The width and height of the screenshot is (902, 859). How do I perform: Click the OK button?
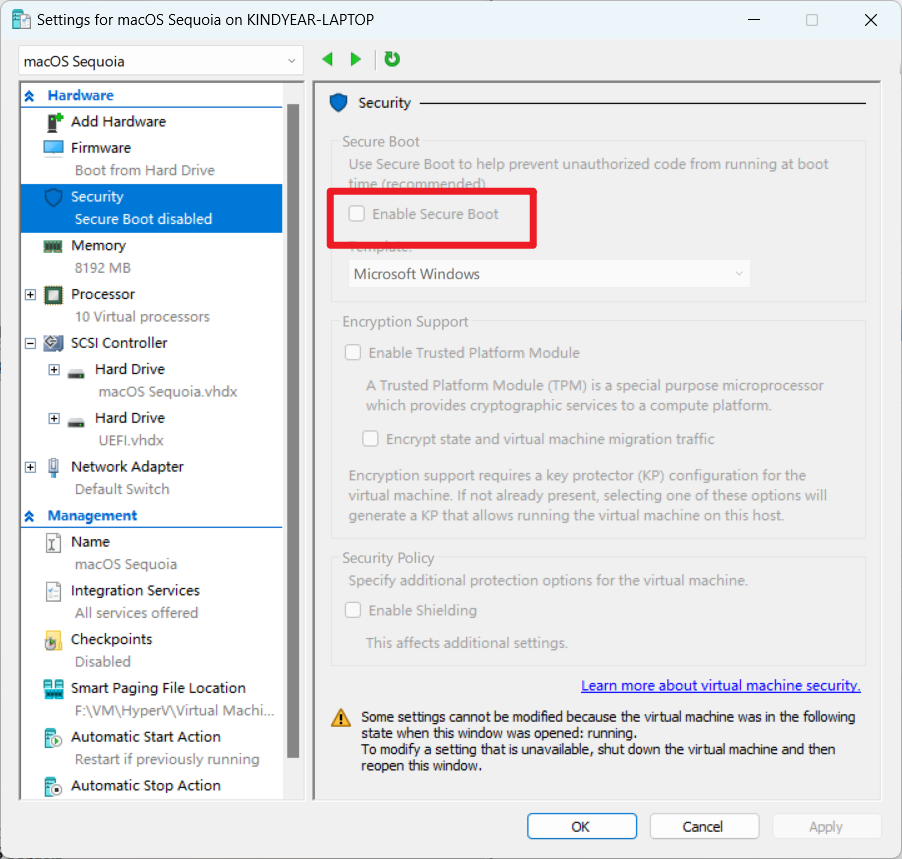(582, 826)
